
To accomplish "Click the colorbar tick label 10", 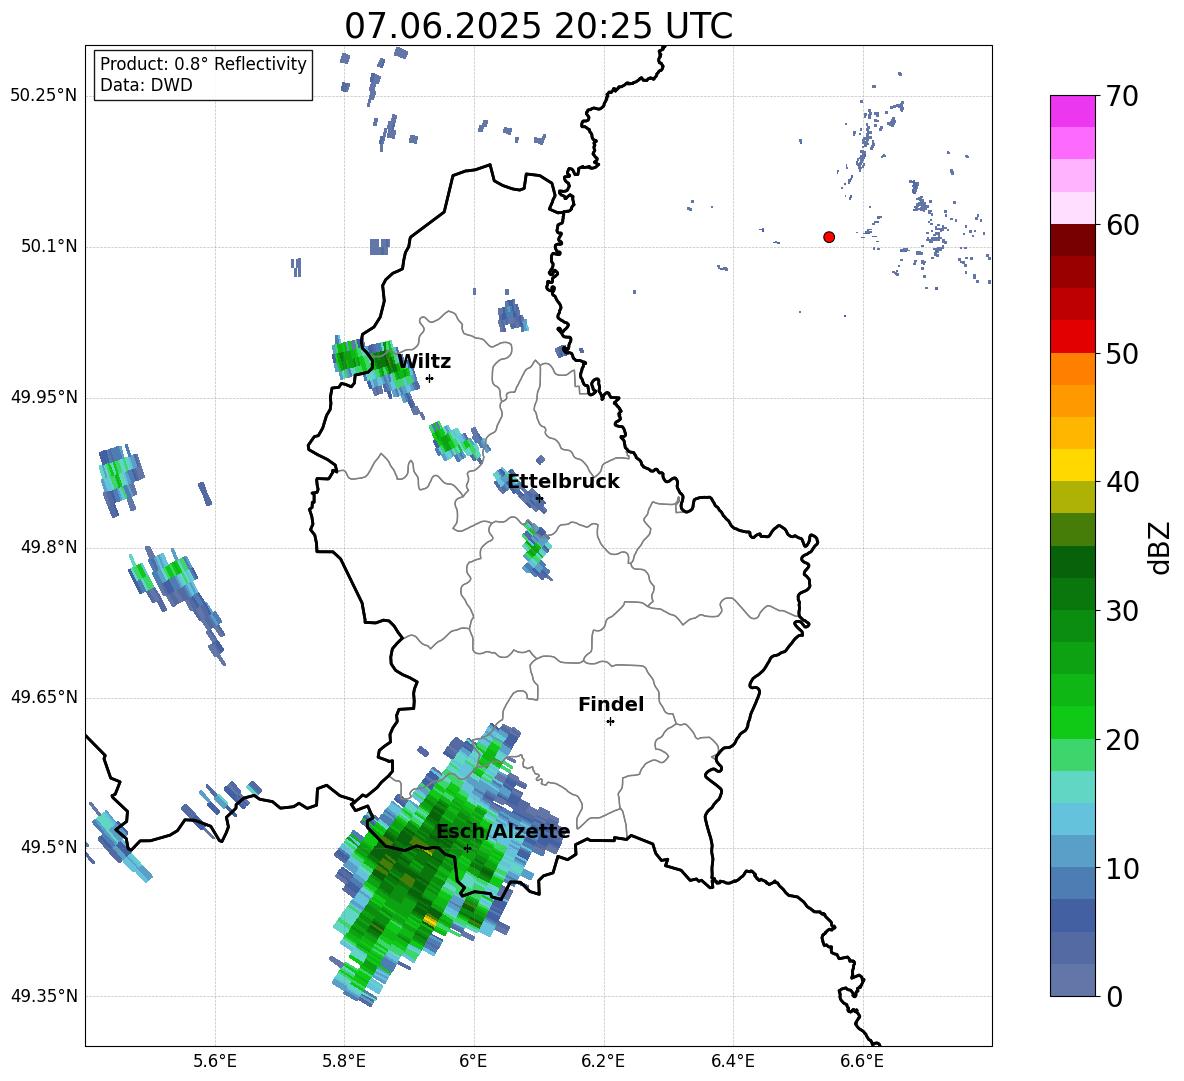I will pos(1122,869).
